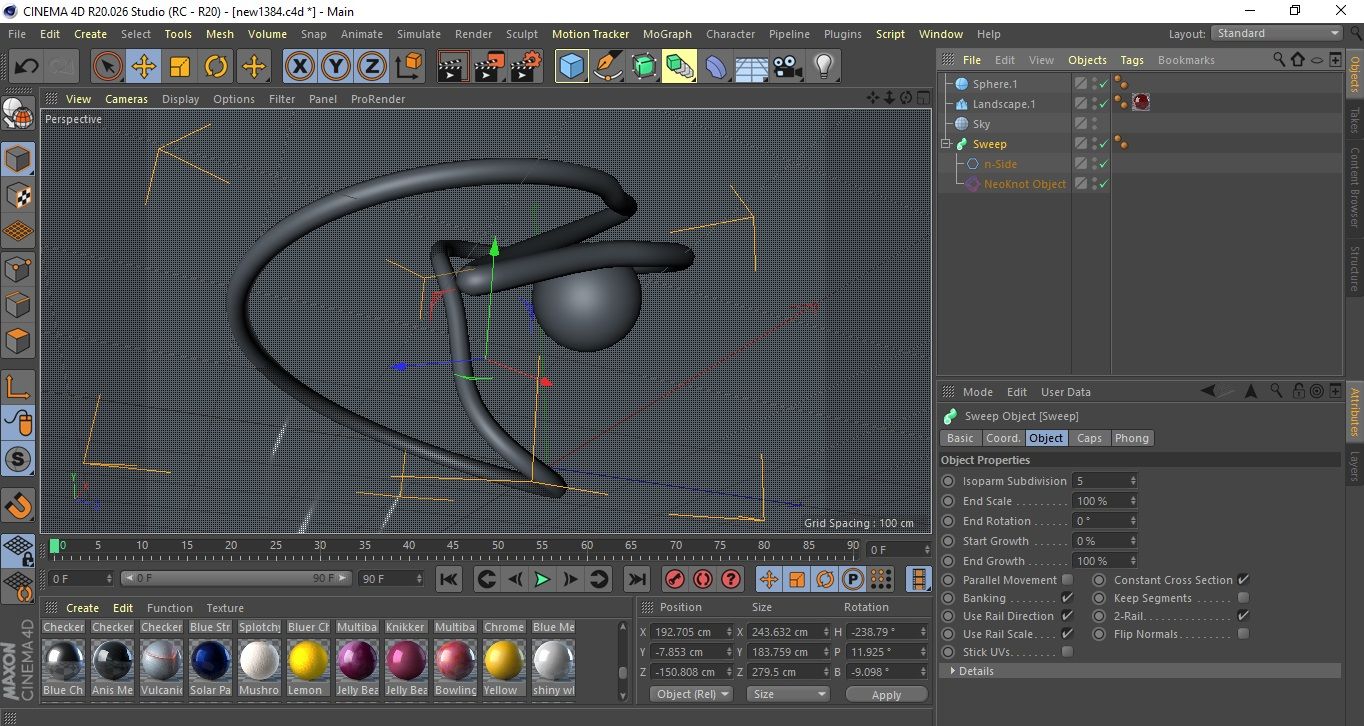Switch to the Caps tab
The height and width of the screenshot is (726, 1364).
pyautogui.click(x=1089, y=438)
